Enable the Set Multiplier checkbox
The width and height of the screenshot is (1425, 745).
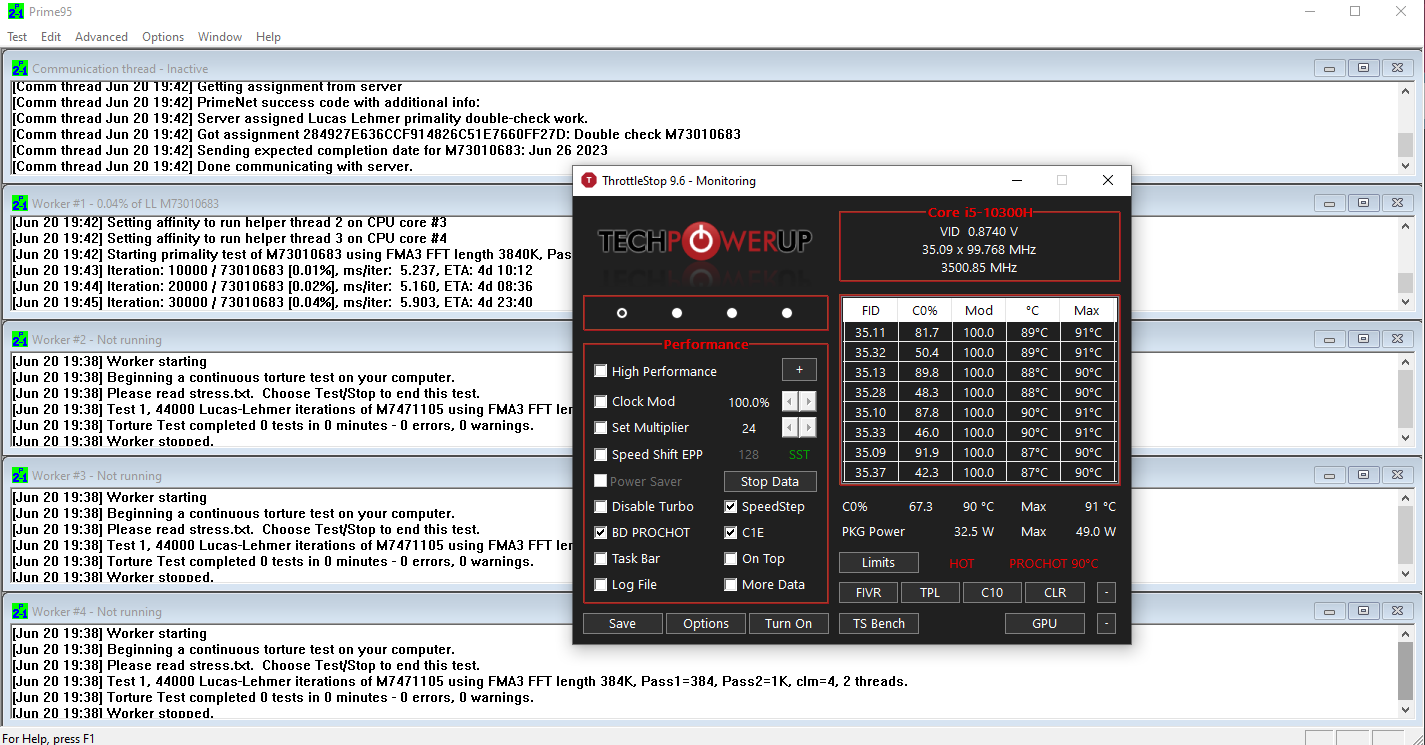[601, 428]
